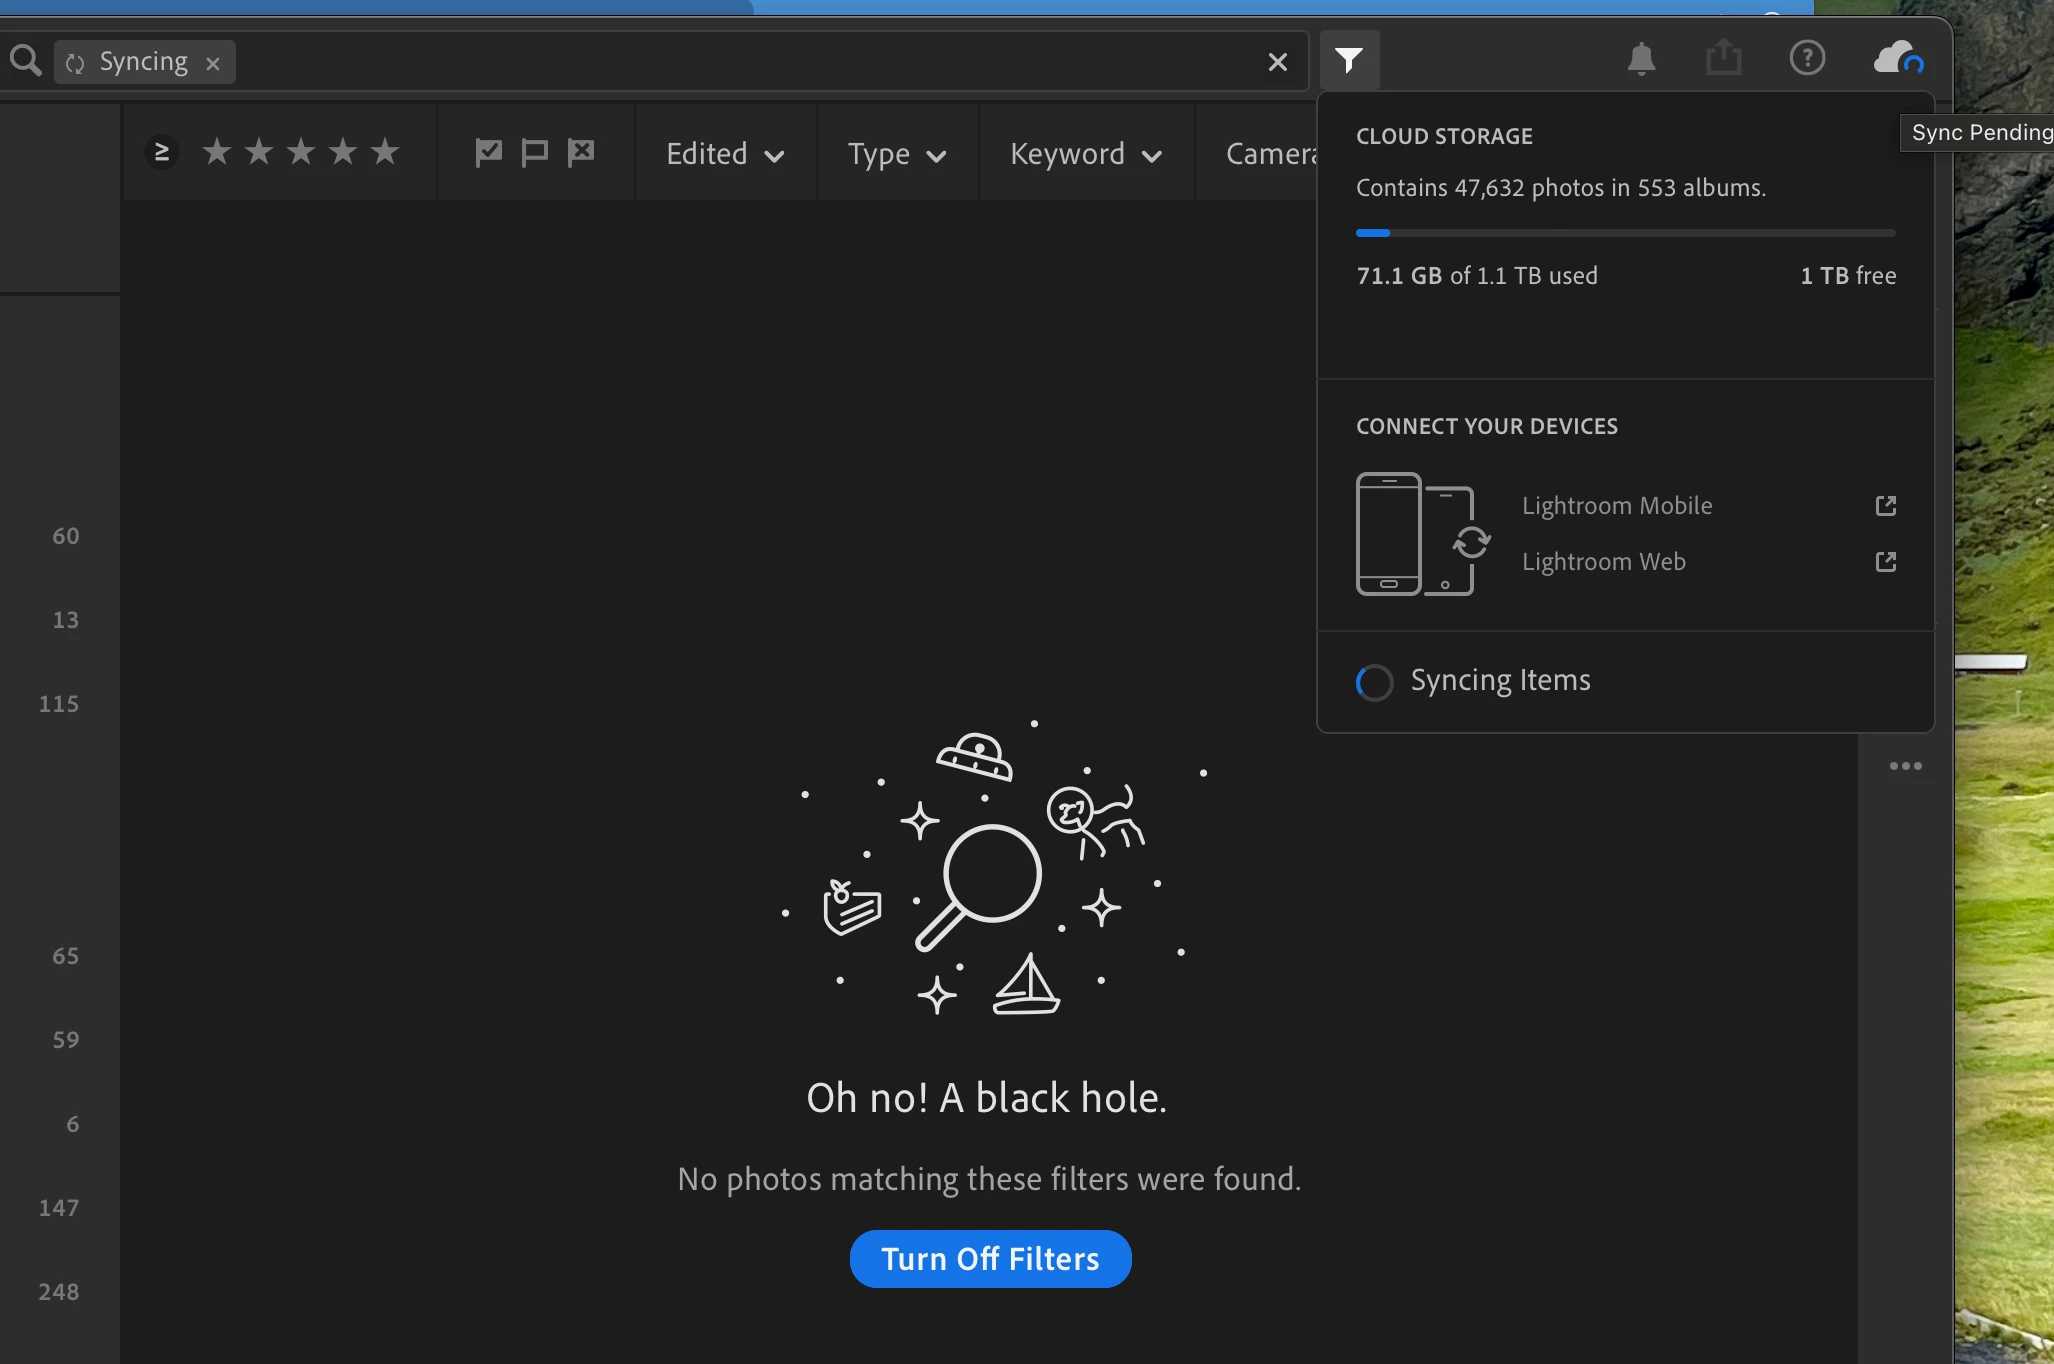The width and height of the screenshot is (2054, 1364).
Task: Expand the Type filter dropdown
Action: tap(897, 154)
